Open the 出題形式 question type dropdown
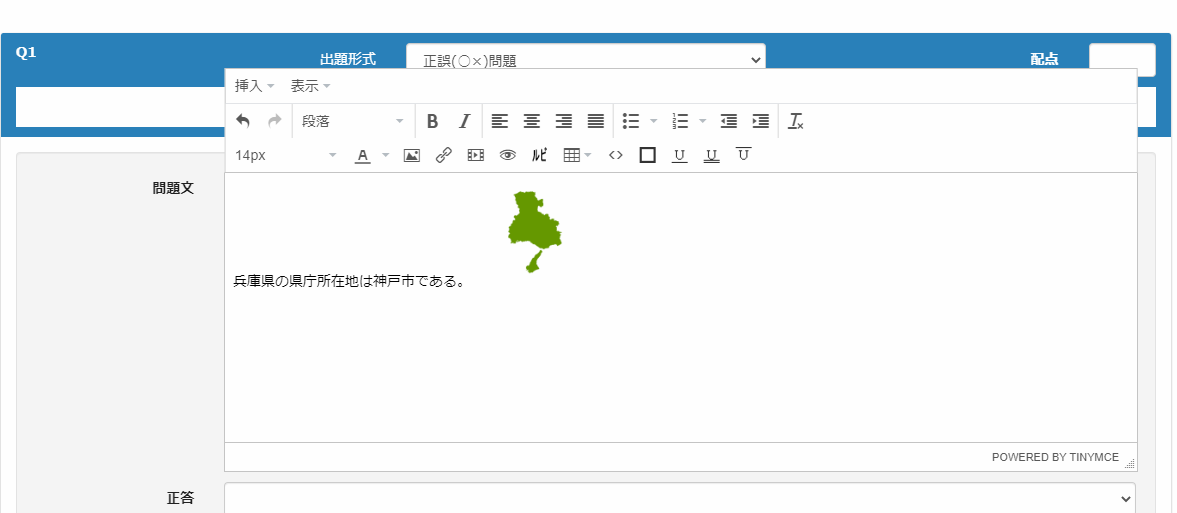This screenshot has height=513, width=1177. click(x=585, y=60)
